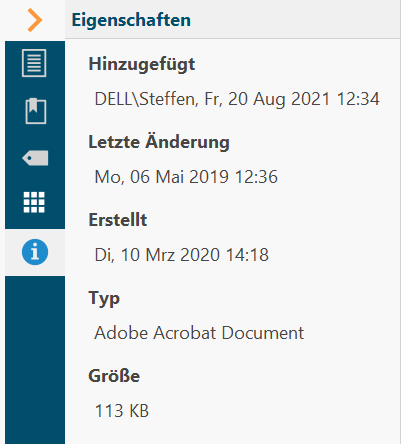Open the tags label sidebar icon
This screenshot has width=401, height=444.
pos(35,158)
